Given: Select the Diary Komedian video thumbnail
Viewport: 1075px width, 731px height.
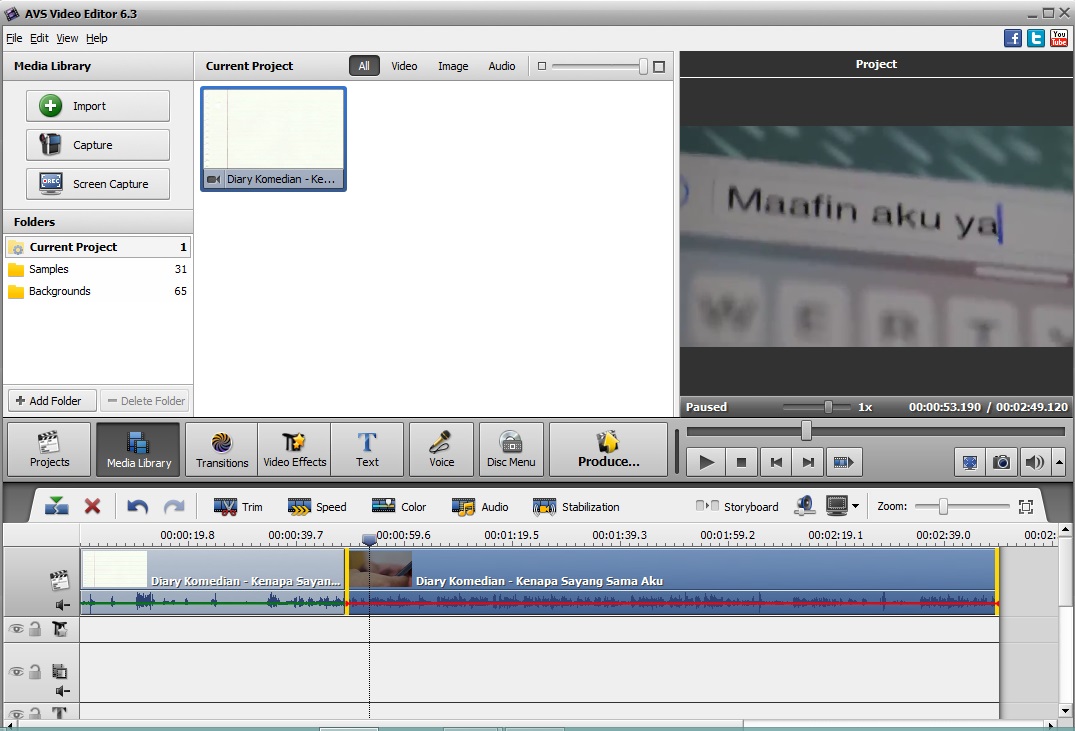Looking at the screenshot, I should click(274, 139).
